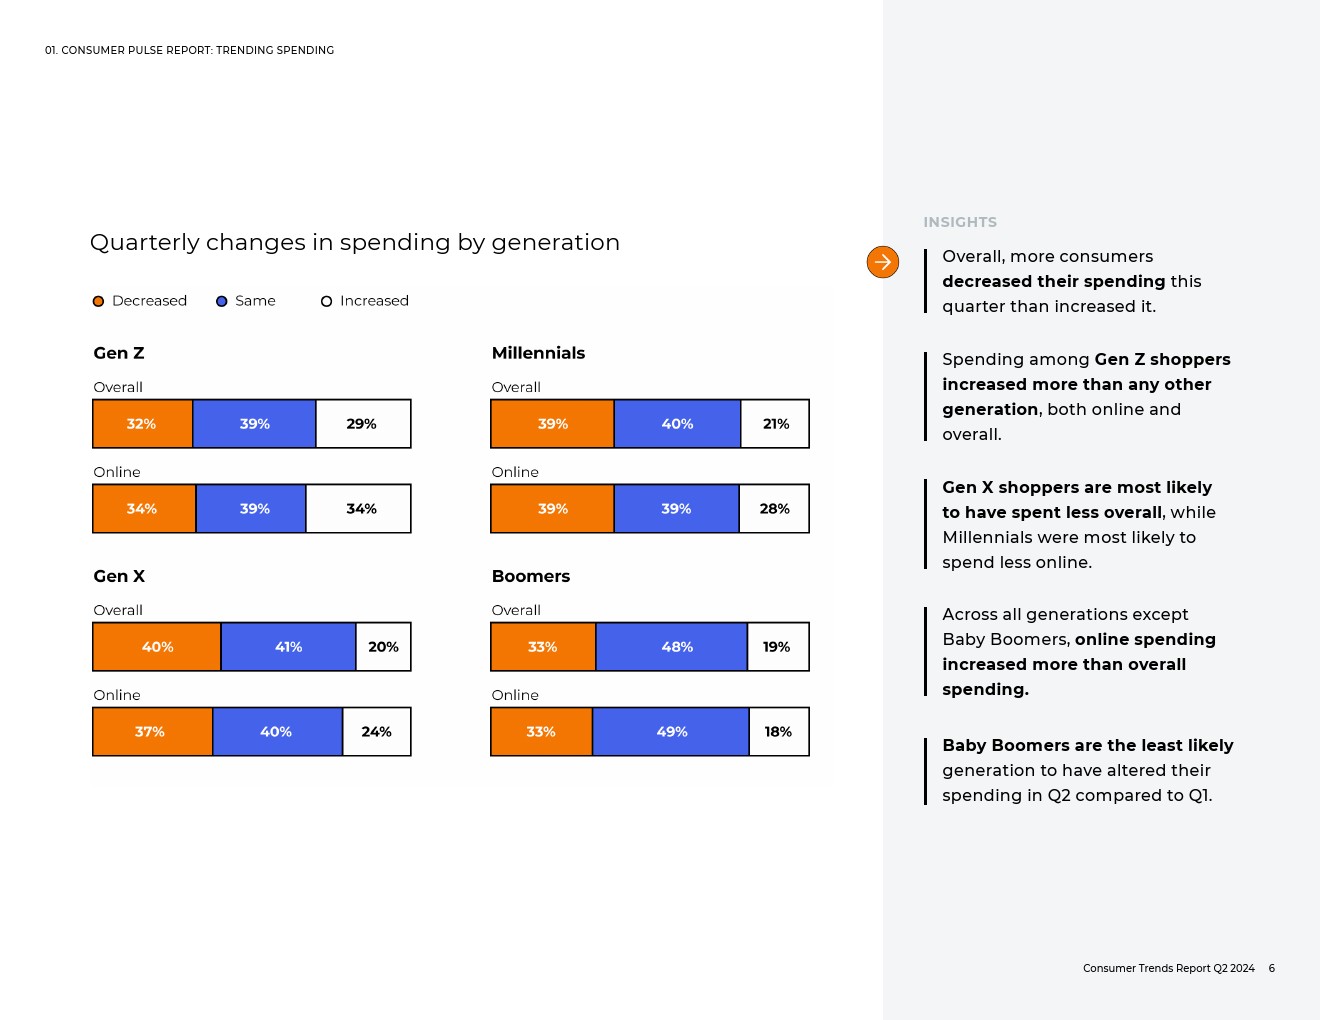Click the Consumer Trends Report Q2 2024 footer
This screenshot has height=1020, width=1320.
[x=1168, y=968]
